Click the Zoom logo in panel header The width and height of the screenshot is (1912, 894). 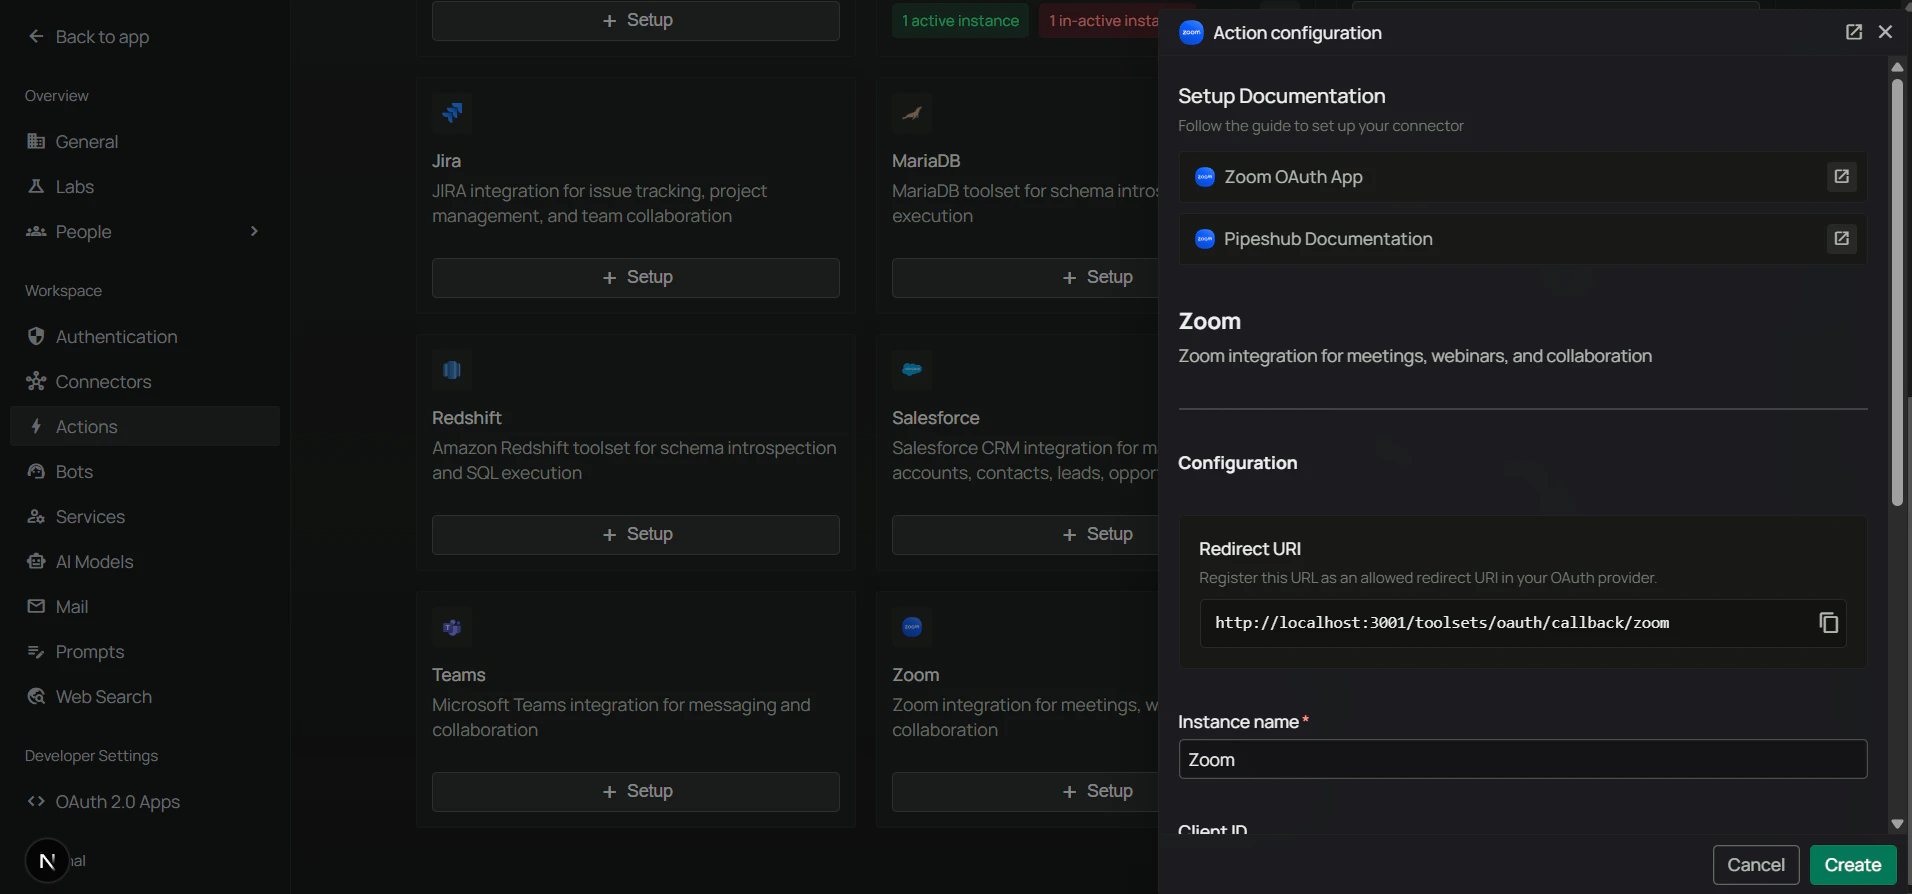click(x=1191, y=32)
